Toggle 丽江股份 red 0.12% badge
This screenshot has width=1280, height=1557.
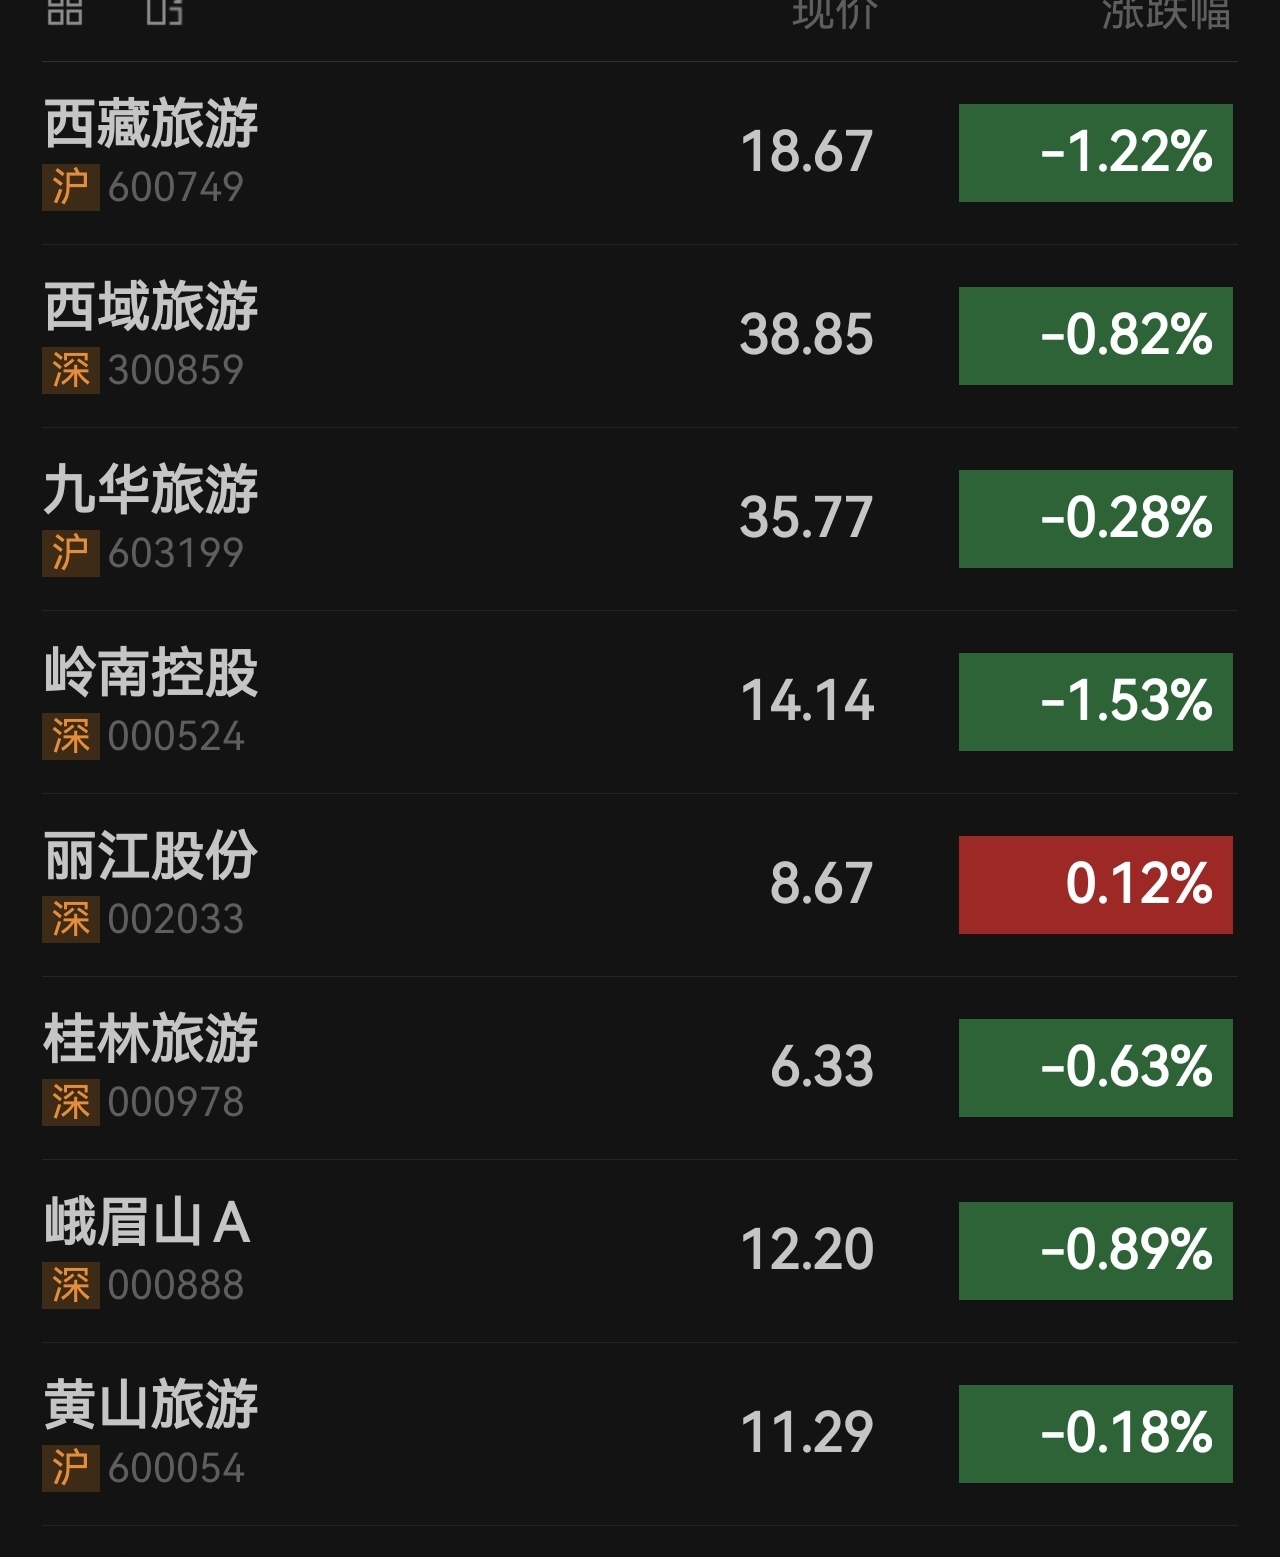pyautogui.click(x=1095, y=885)
